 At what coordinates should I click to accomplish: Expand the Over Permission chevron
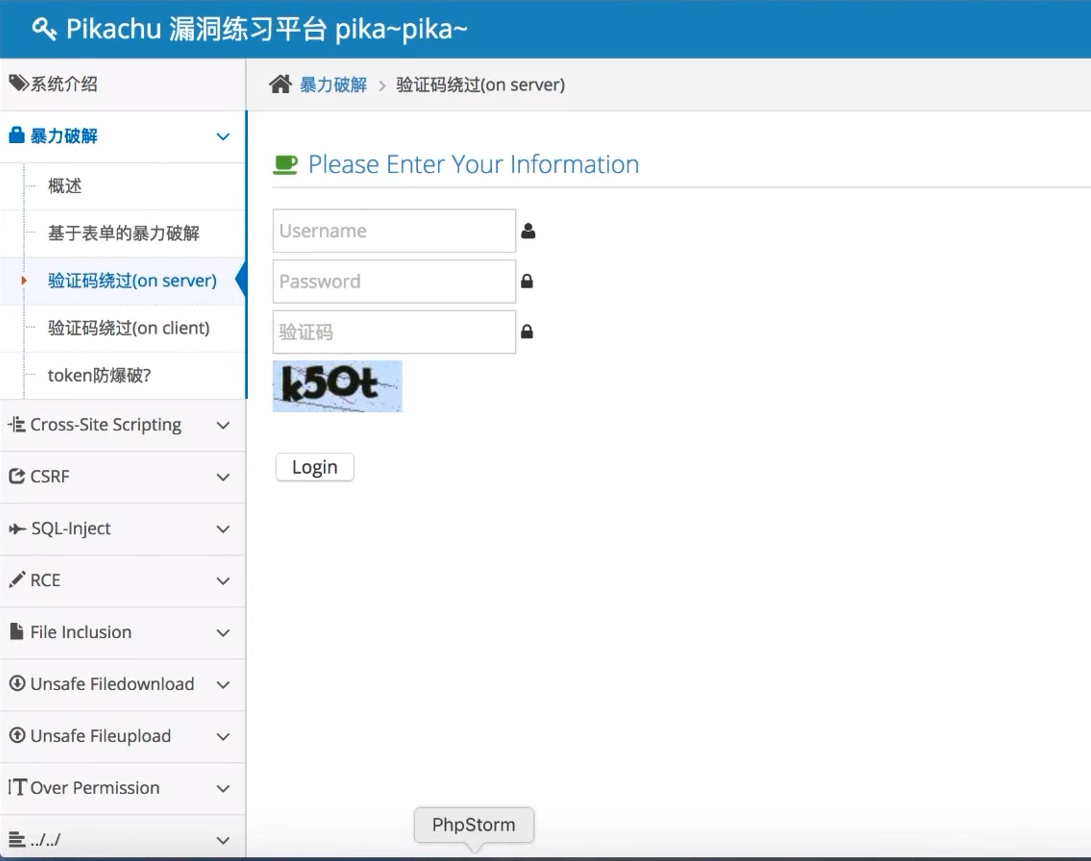click(x=223, y=789)
